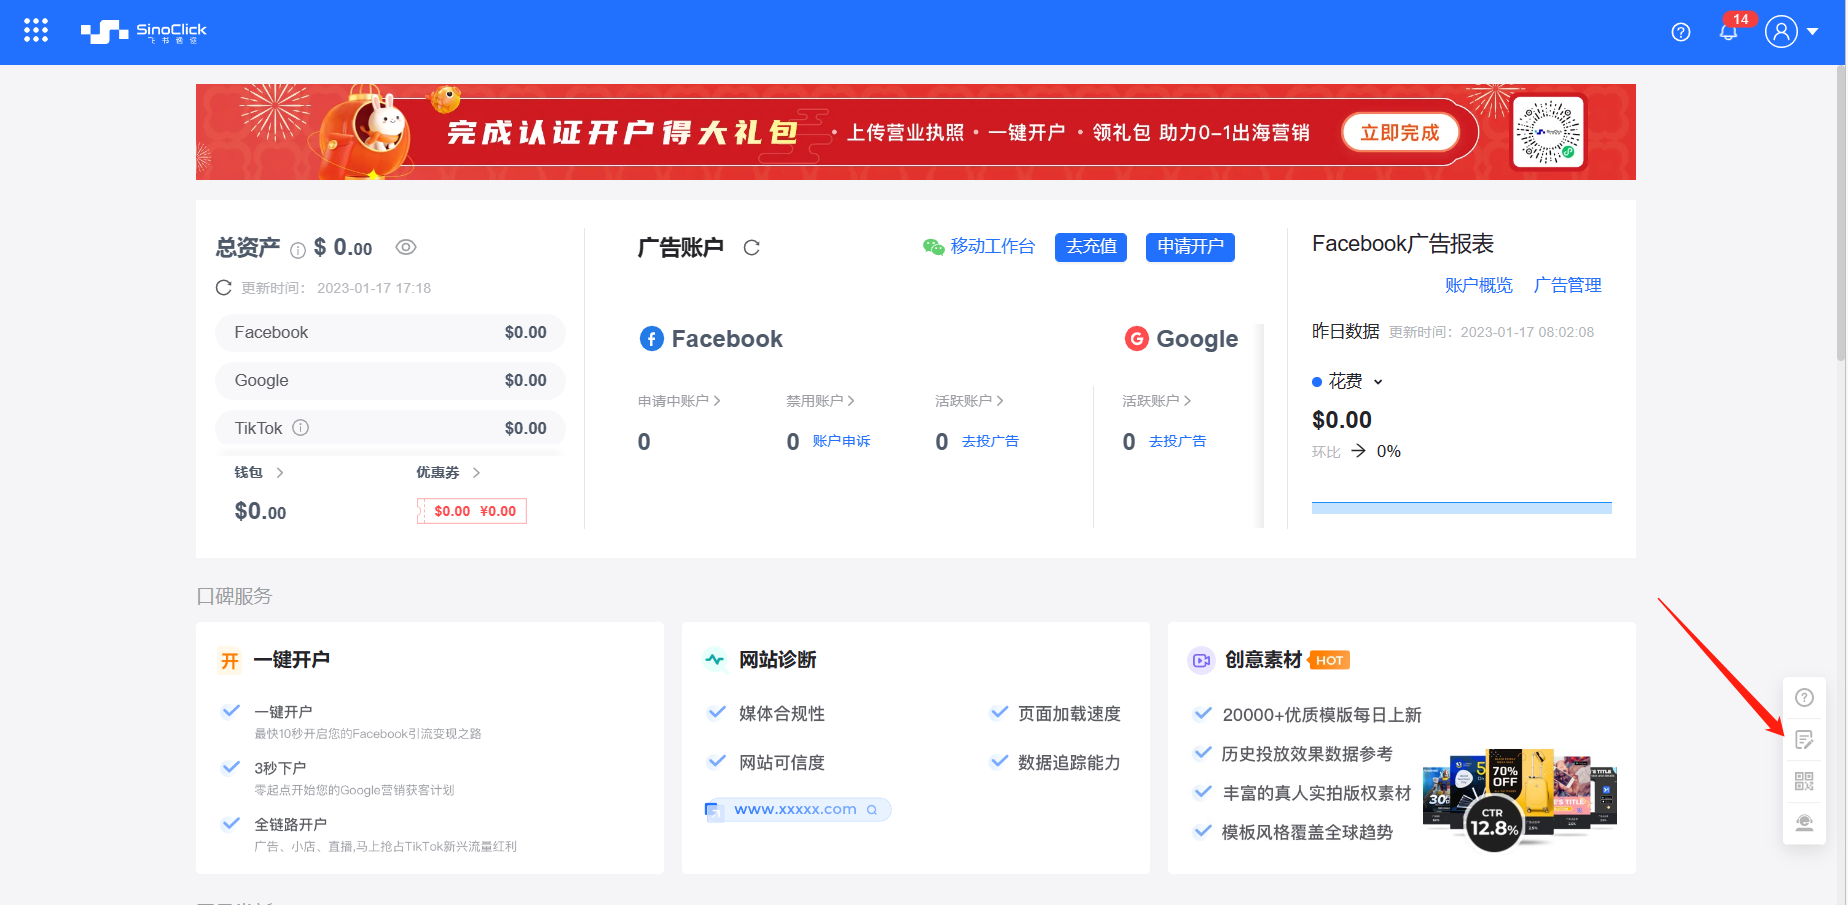Expand Google 活跃账户 link

pos(1156,401)
